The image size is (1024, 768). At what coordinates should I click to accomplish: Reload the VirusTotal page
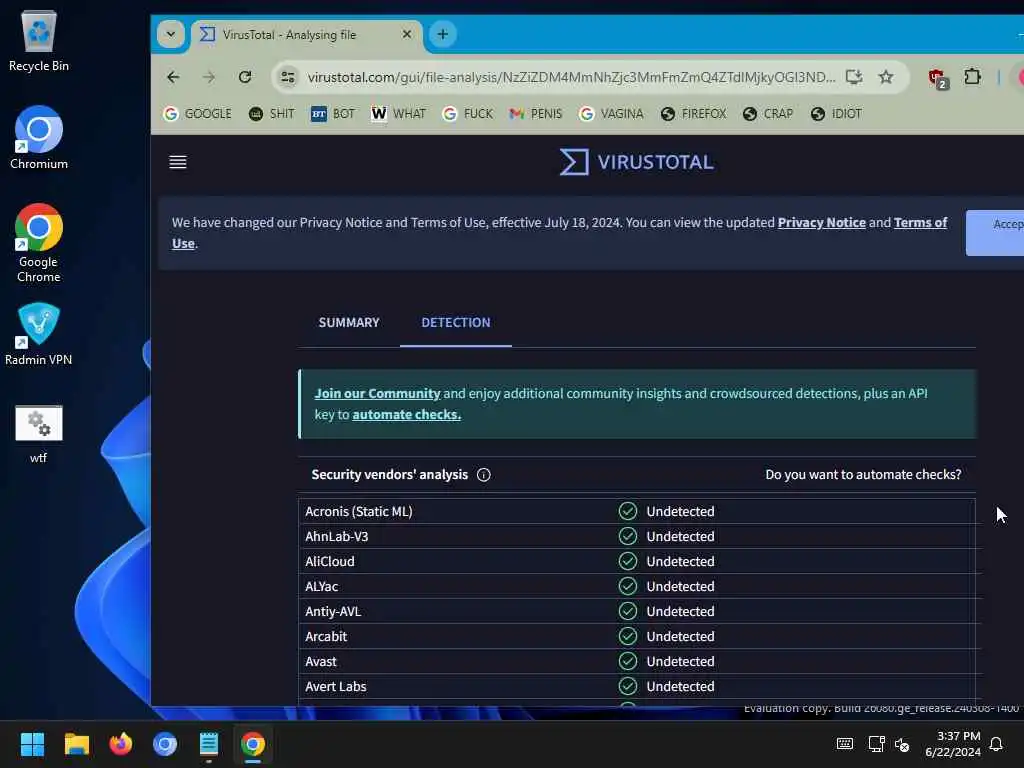coord(245,77)
